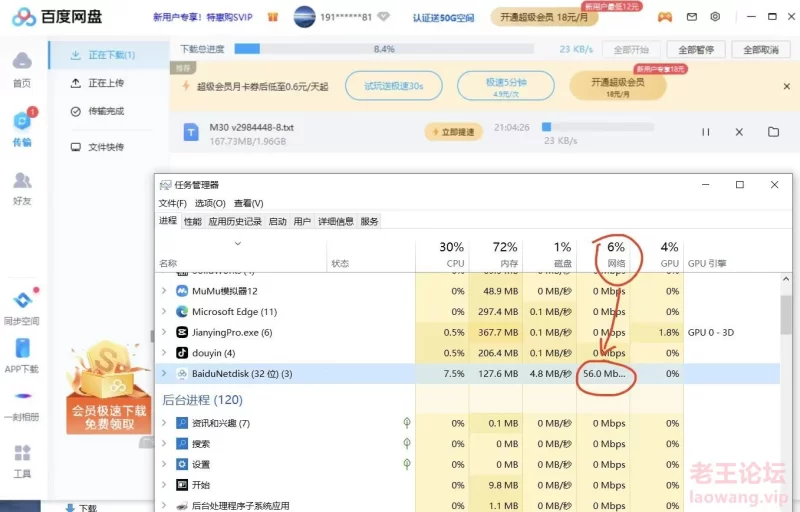Viewport: 800px width, 512px height.
Task: Open 一刻相册 album in sidebar
Action: tap(22, 406)
